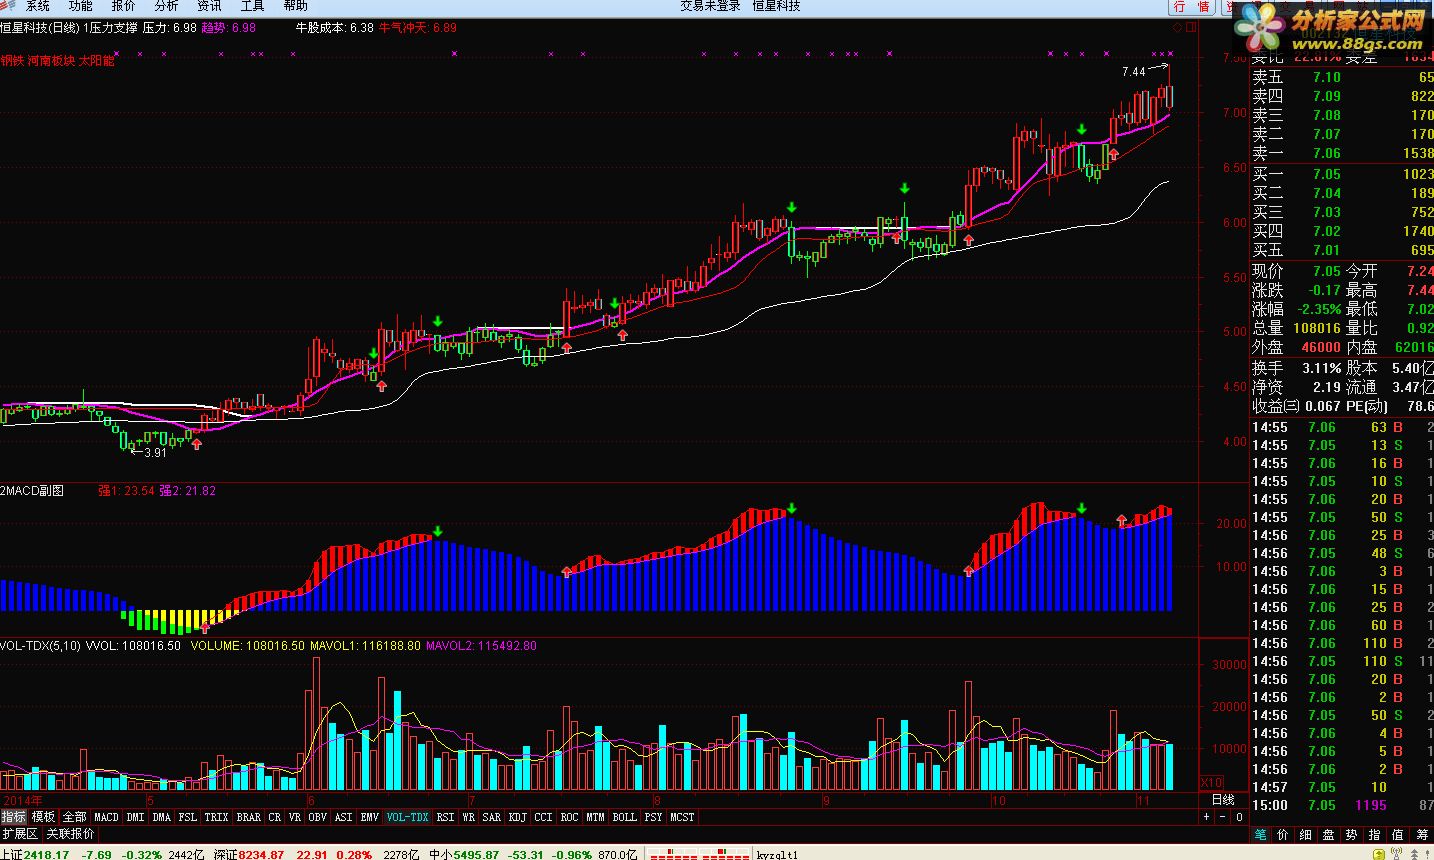Switch indicator to MTM
Screen dimensions: 1434x860
[x=595, y=817]
